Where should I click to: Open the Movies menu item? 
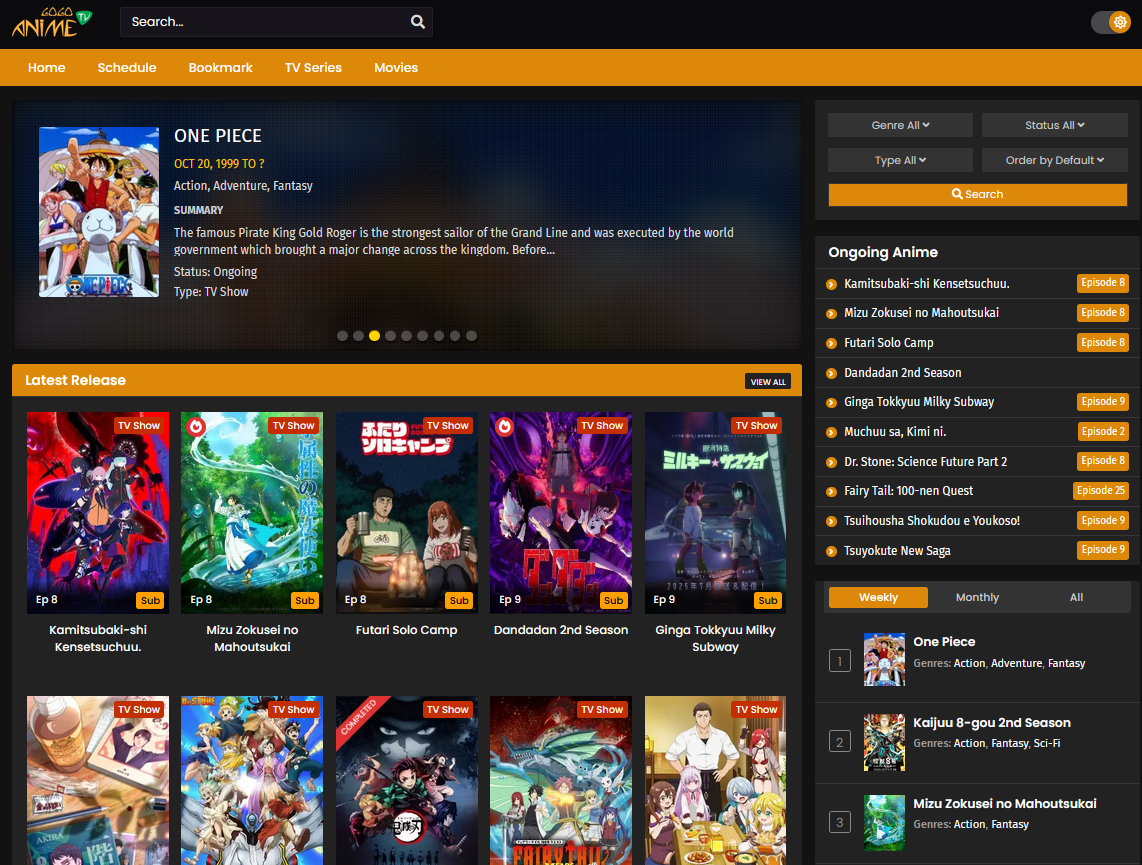click(x=396, y=68)
